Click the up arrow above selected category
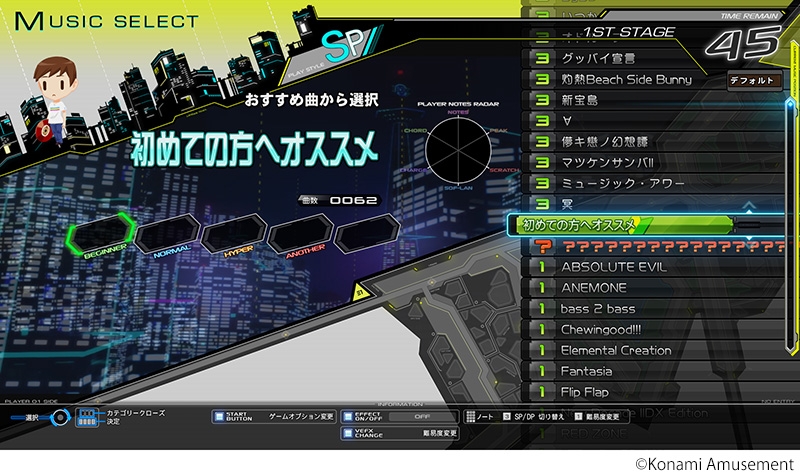 748,206
